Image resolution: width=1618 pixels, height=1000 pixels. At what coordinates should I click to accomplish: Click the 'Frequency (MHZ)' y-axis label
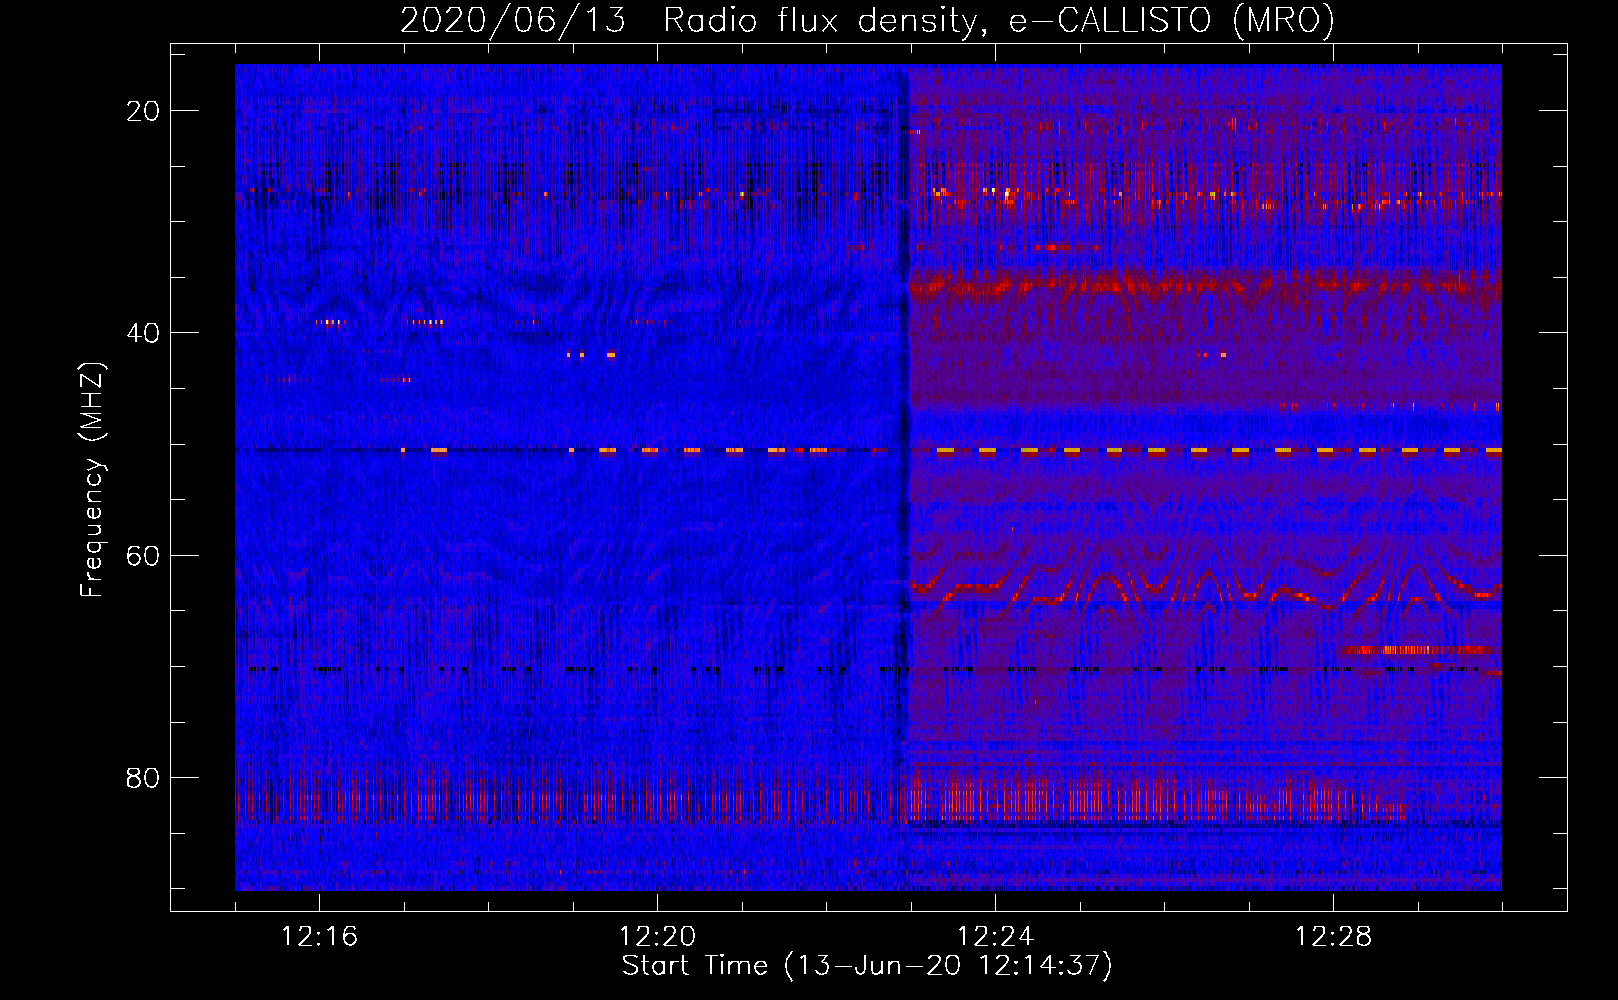(x=92, y=480)
